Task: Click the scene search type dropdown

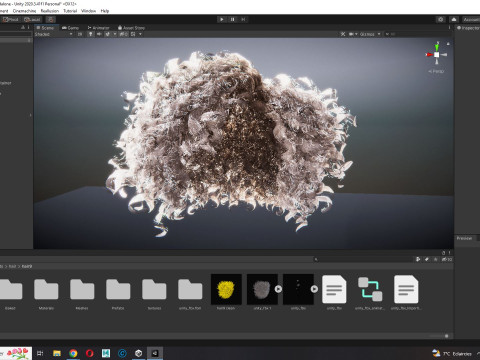Action: [x=388, y=34]
